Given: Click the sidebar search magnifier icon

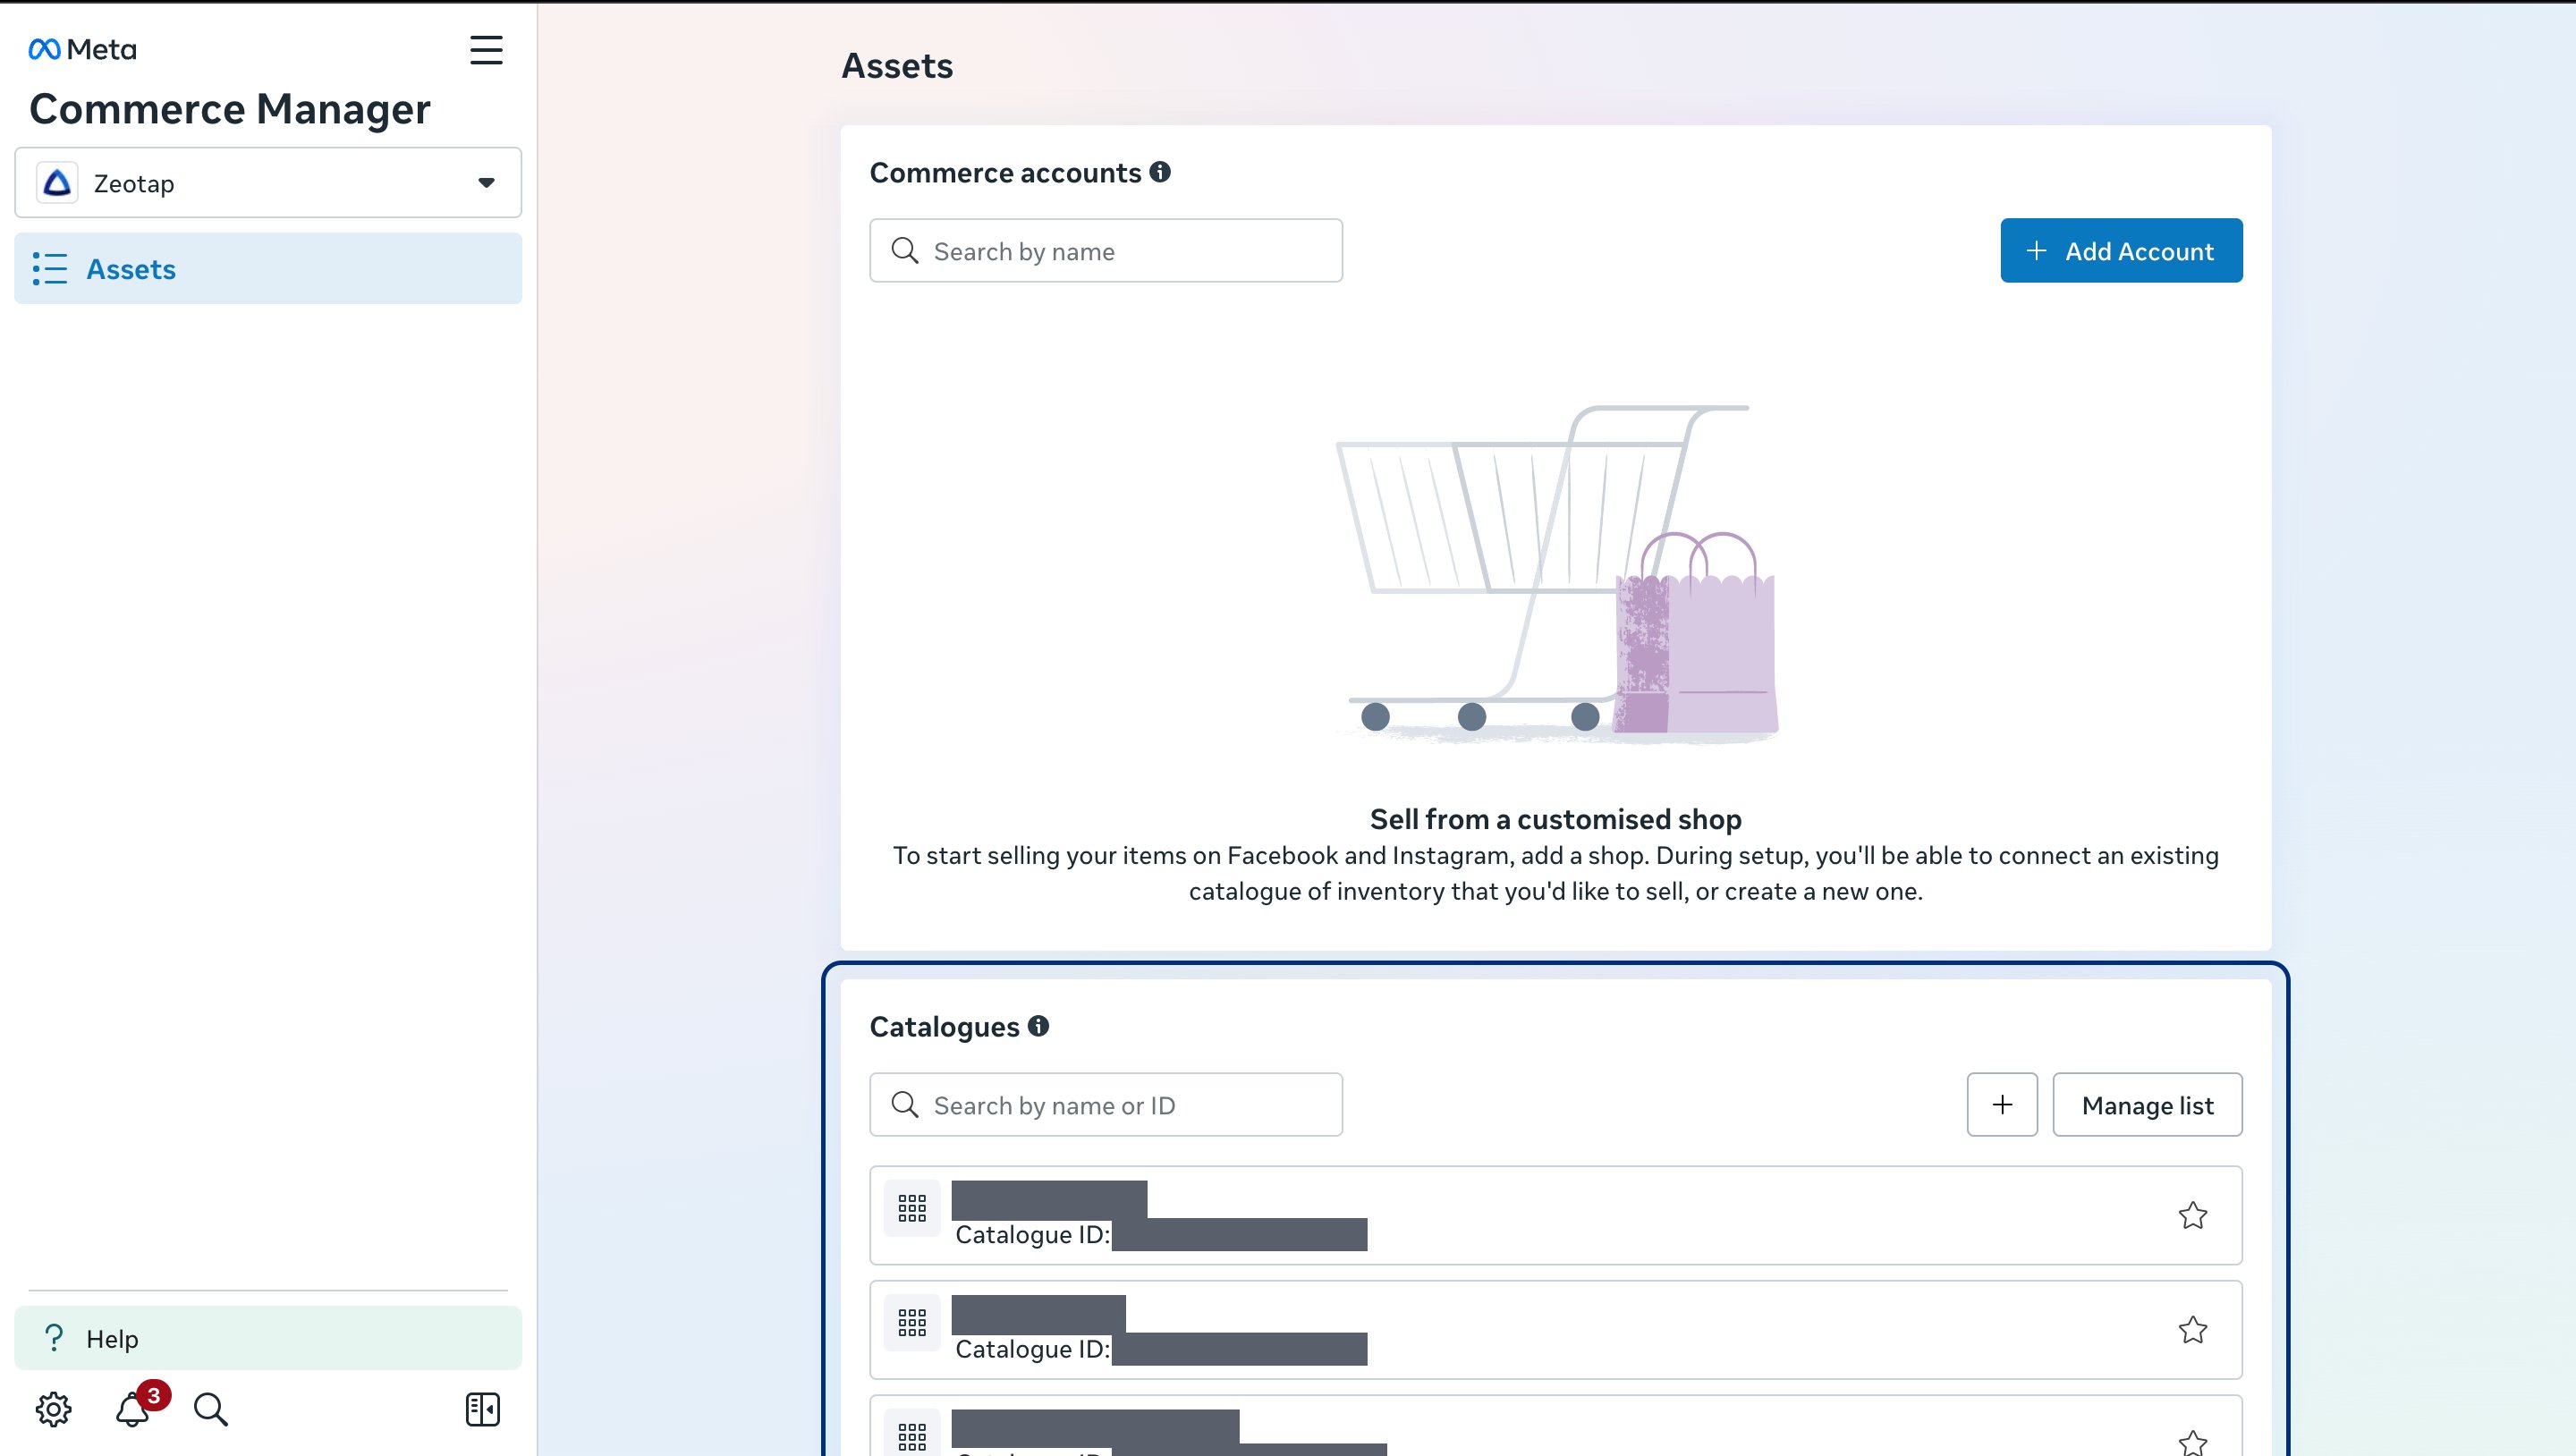Looking at the screenshot, I should pos(211,1410).
